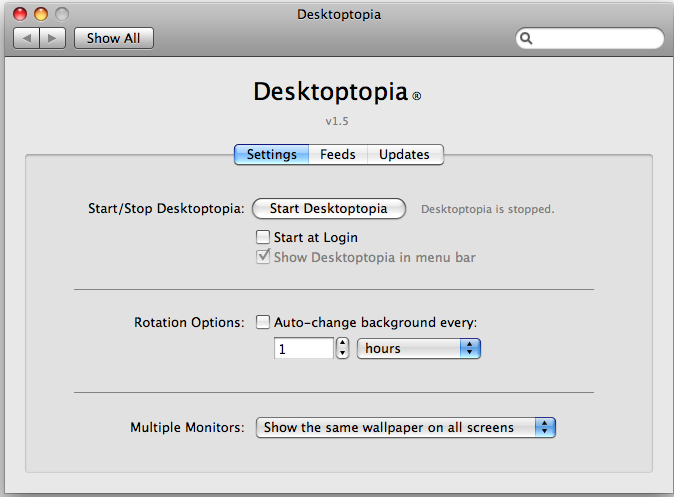Decrement the rotation interval stepper down
674x497 pixels.
click(x=342, y=353)
